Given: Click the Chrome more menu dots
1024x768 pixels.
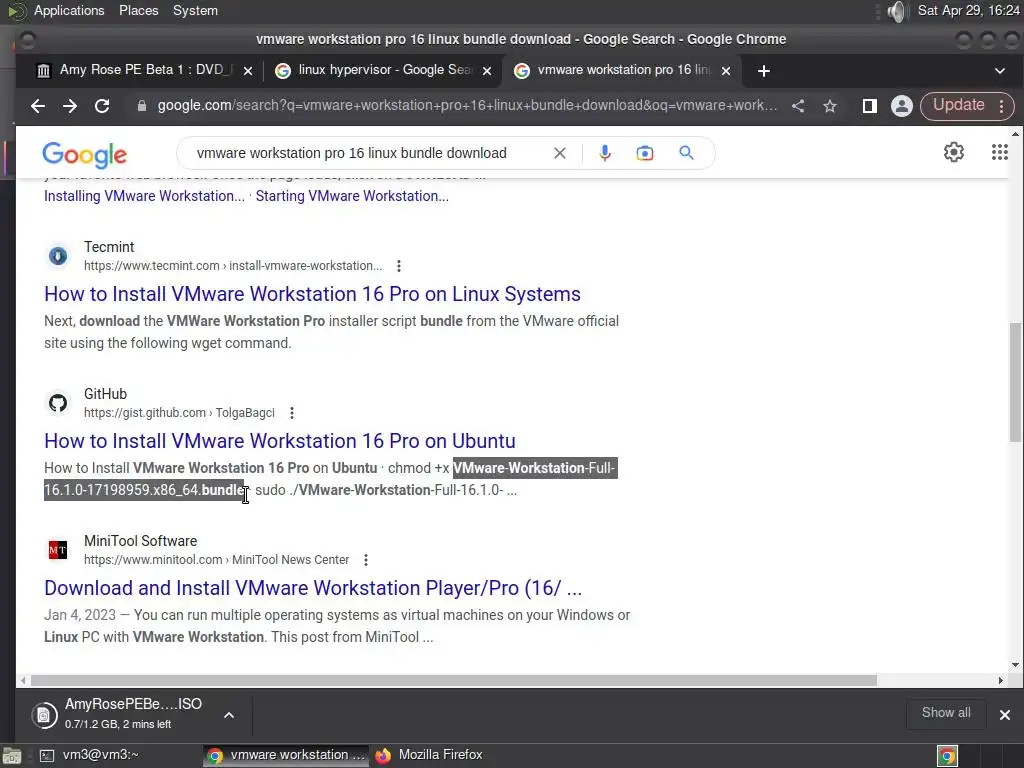Looking at the screenshot, I should click(x=1002, y=106).
